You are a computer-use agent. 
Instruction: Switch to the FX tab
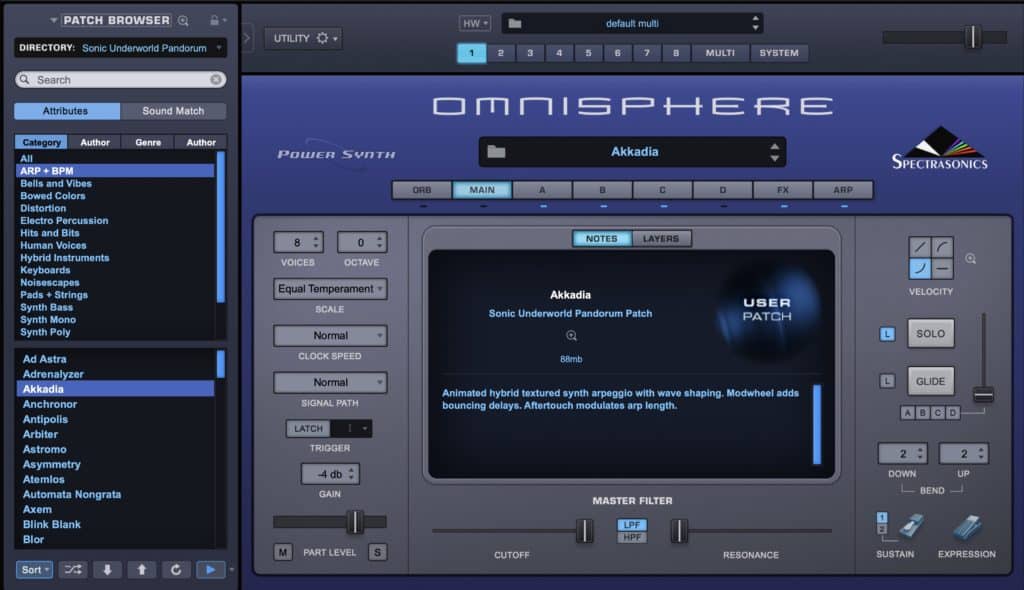(x=783, y=190)
